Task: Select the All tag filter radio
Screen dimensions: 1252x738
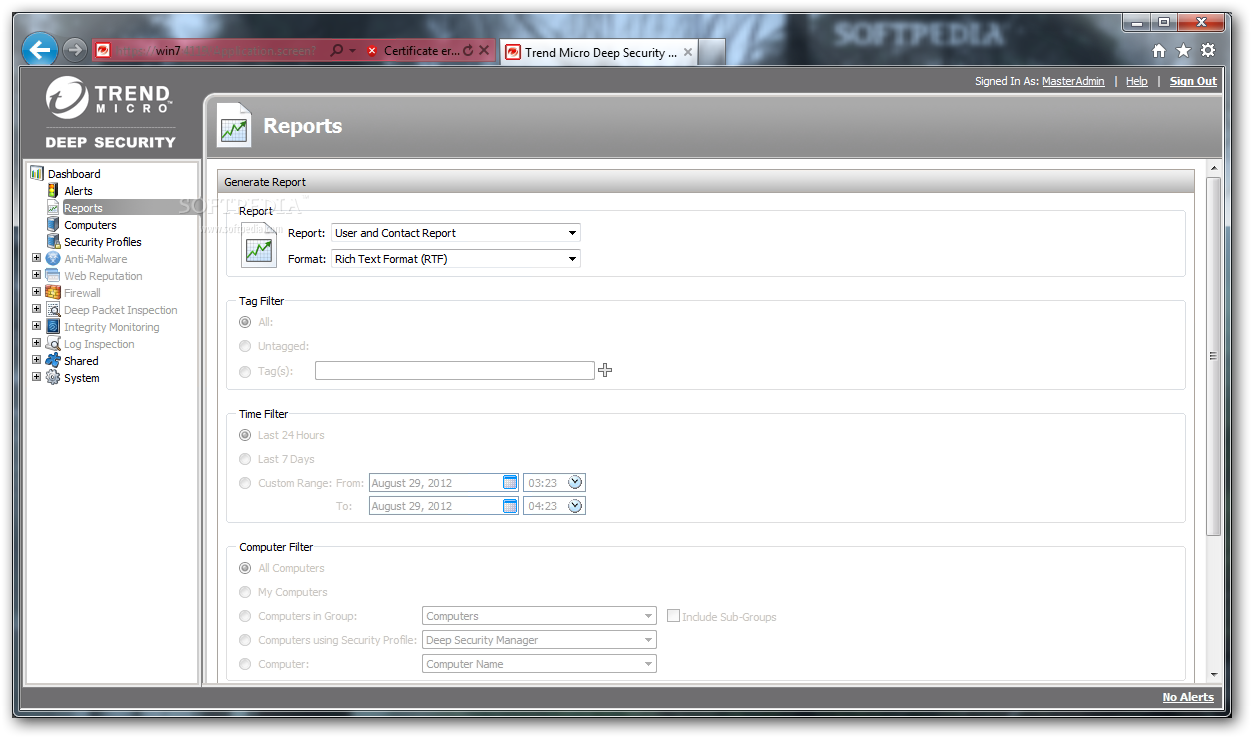Action: click(245, 322)
